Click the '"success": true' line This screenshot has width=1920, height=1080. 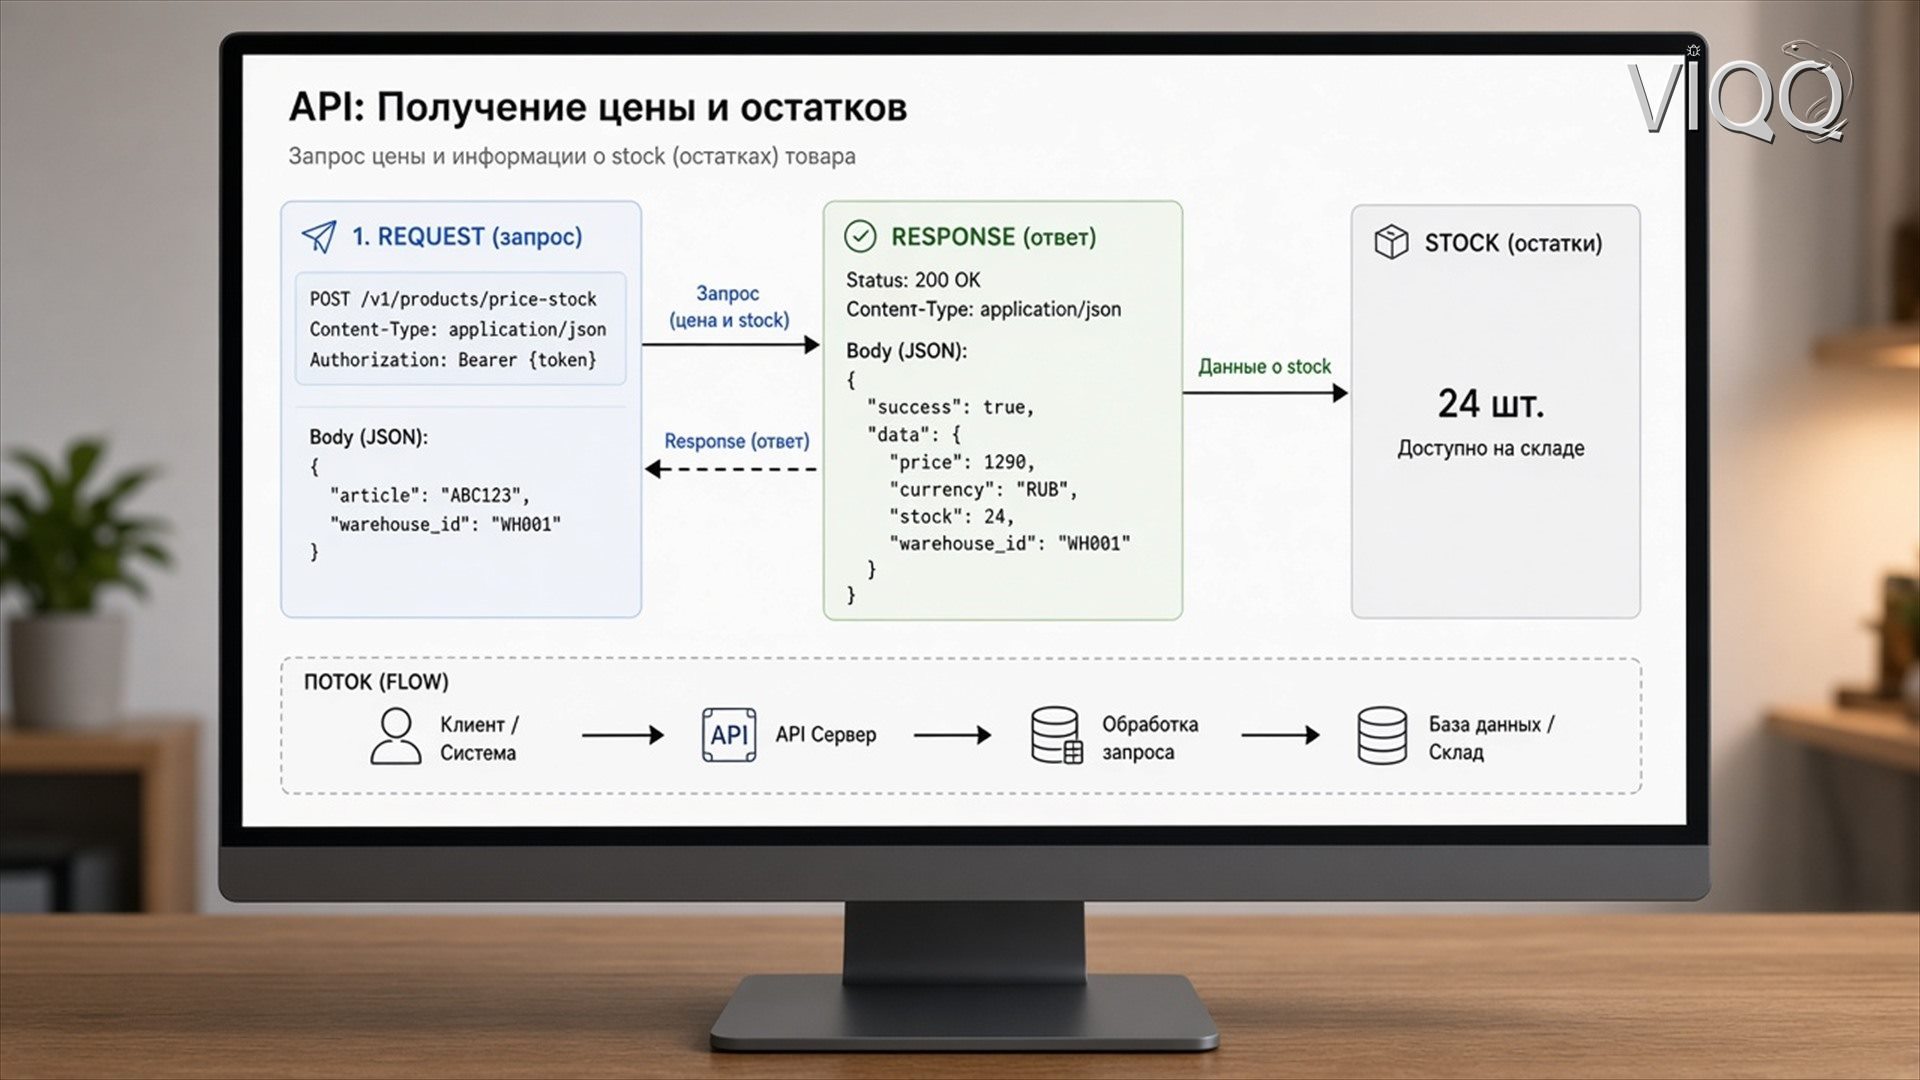[951, 407]
